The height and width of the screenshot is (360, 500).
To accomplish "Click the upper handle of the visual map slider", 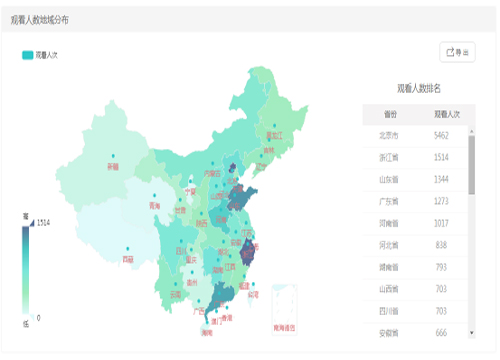I will [32, 223].
